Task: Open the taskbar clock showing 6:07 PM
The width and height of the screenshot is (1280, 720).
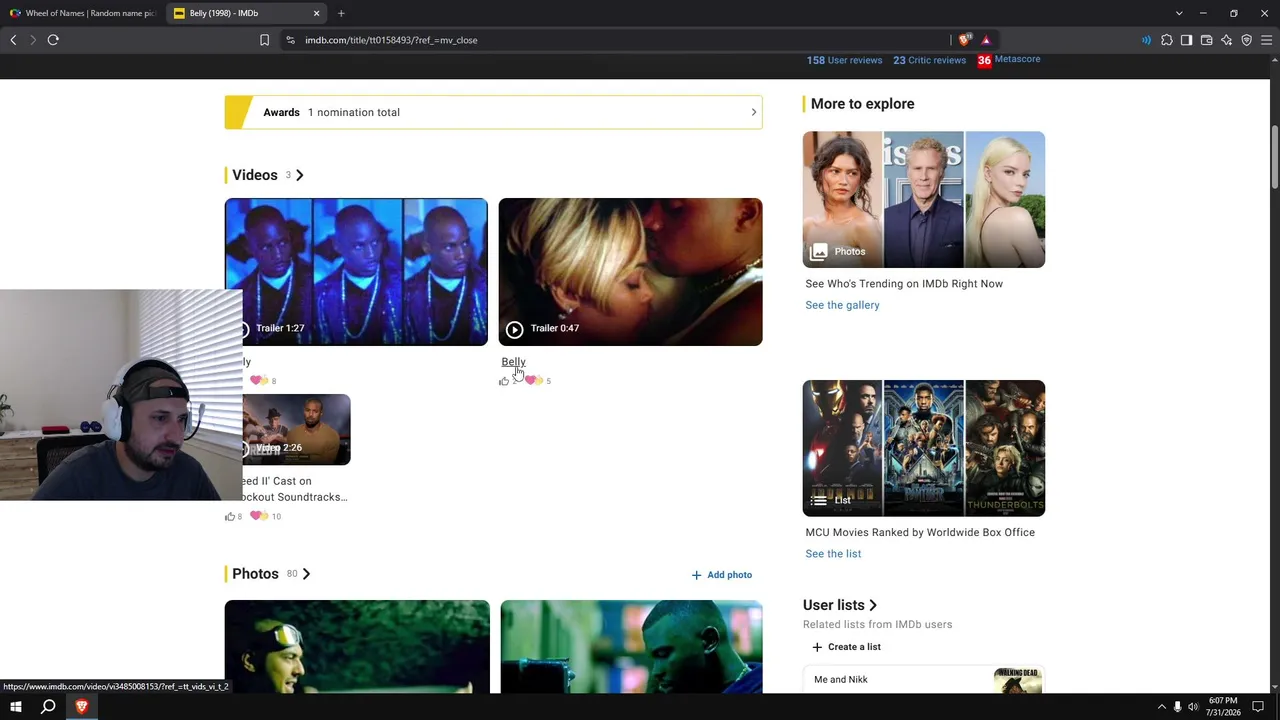Action: 1223,707
